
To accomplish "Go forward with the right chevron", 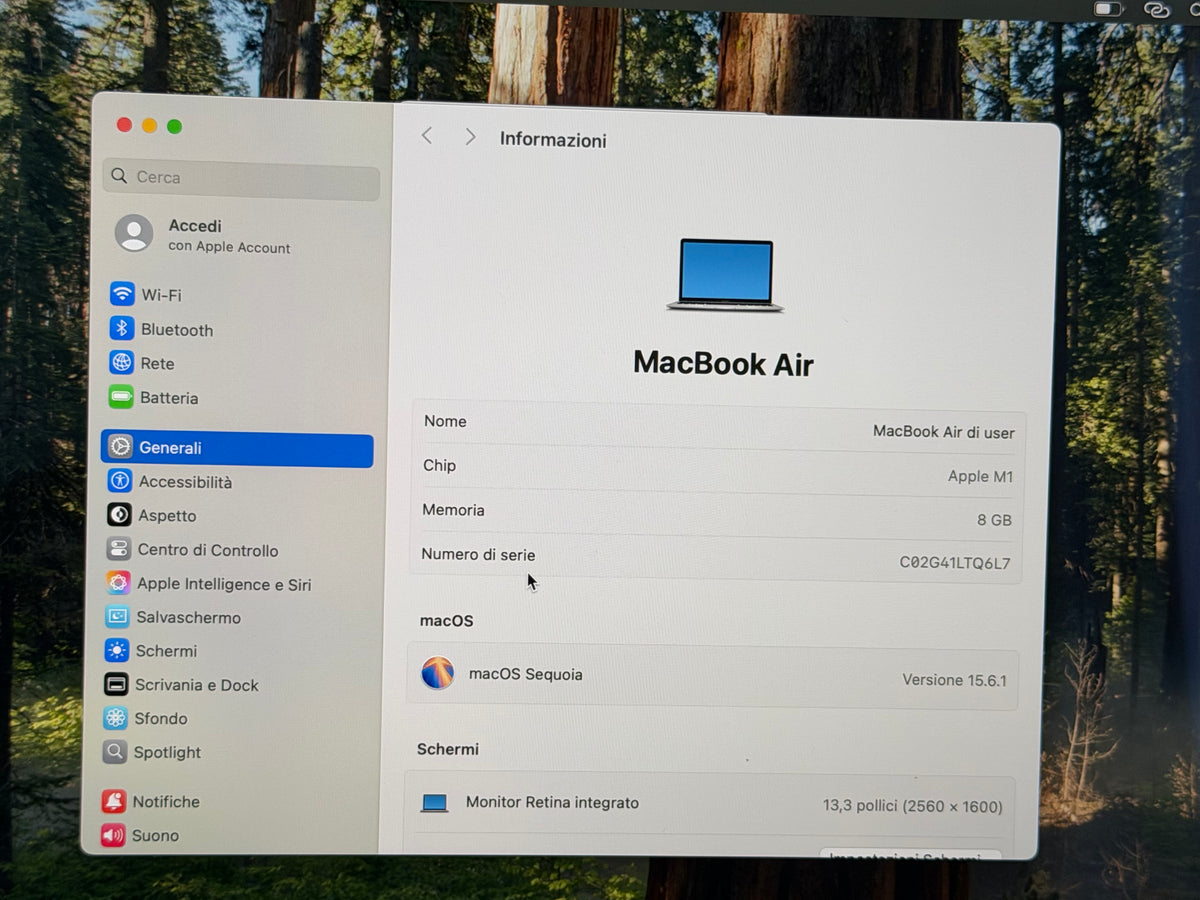I will (470, 137).
